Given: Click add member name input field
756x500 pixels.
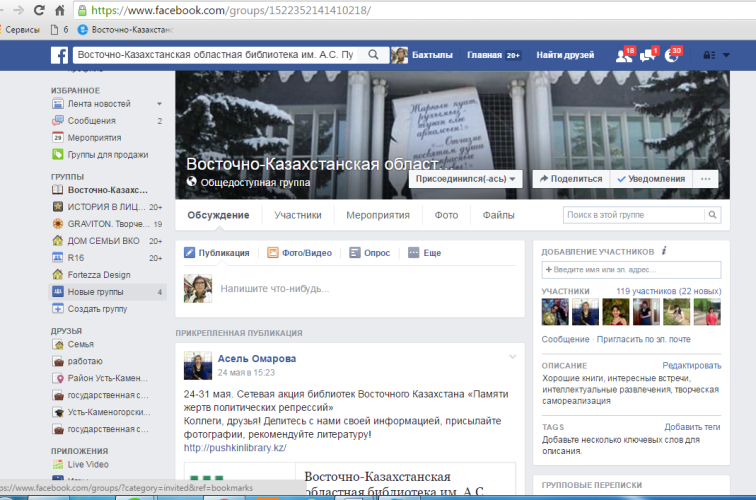Looking at the screenshot, I should (631, 270).
